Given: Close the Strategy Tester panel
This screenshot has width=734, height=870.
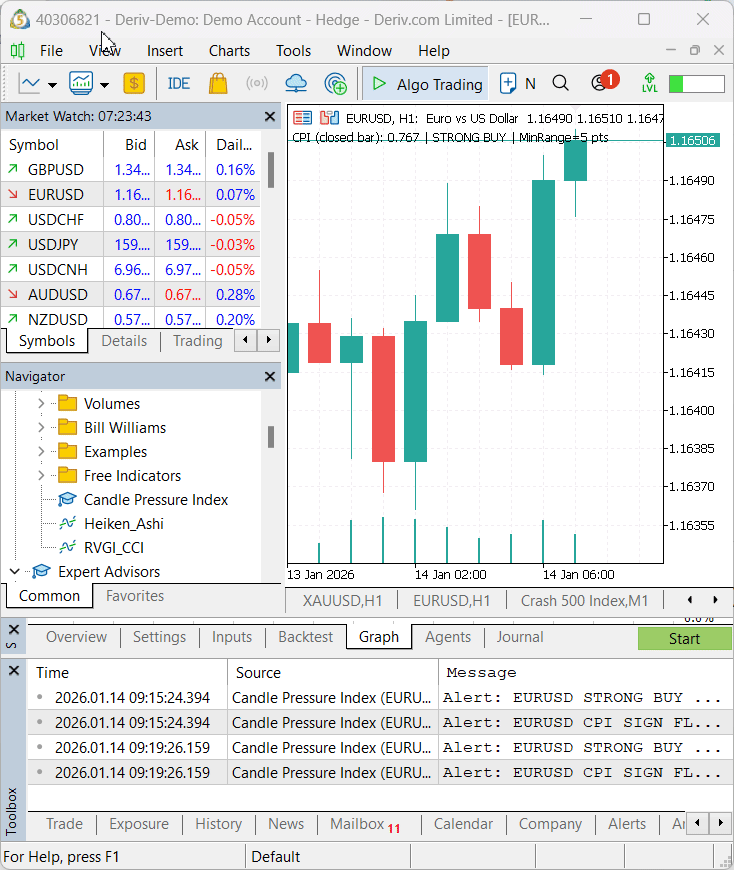Looking at the screenshot, I should [14, 629].
